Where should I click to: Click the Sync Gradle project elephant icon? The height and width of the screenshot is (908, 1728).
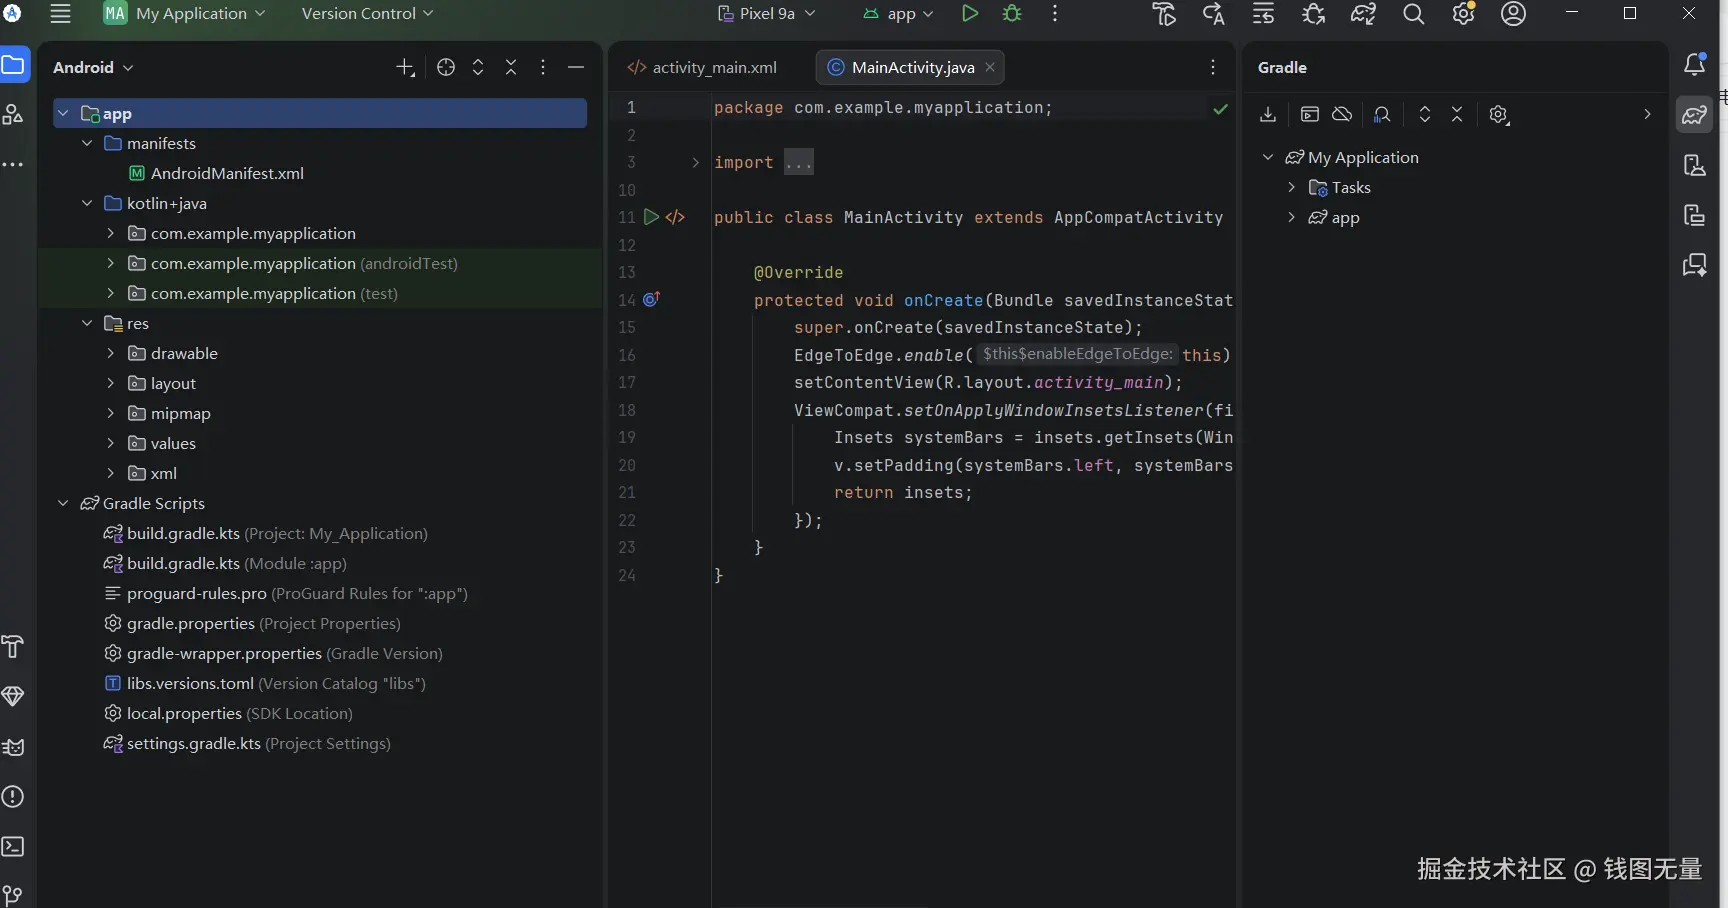1363,14
